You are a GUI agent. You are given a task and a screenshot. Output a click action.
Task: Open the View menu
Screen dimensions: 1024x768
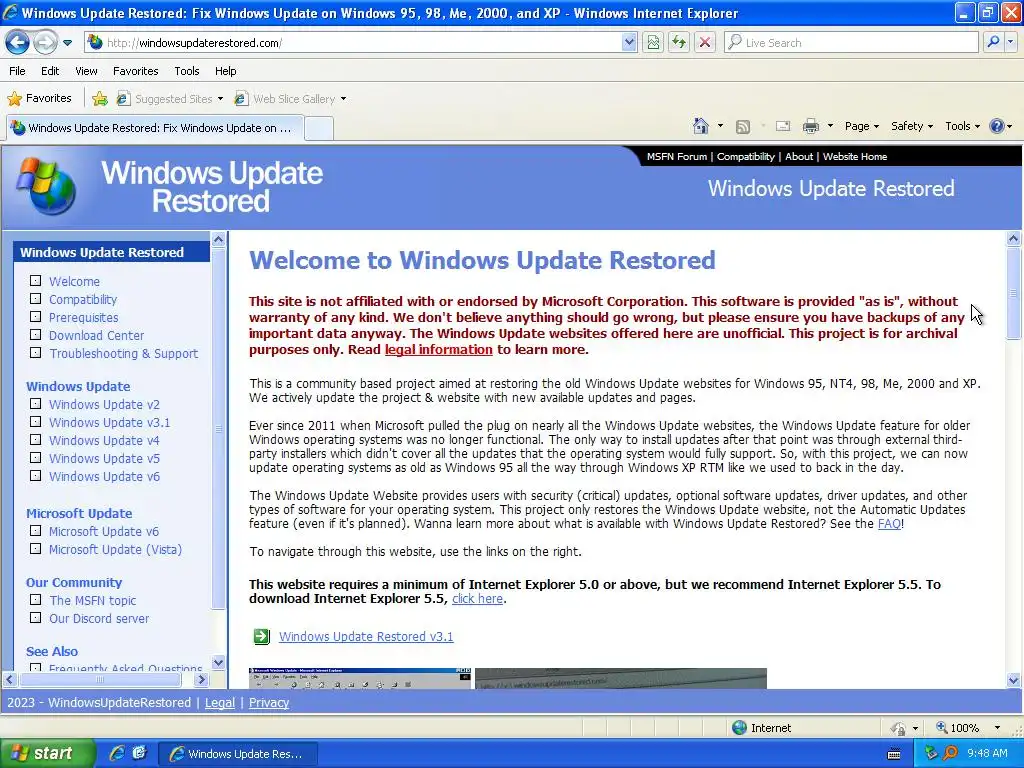(x=86, y=71)
